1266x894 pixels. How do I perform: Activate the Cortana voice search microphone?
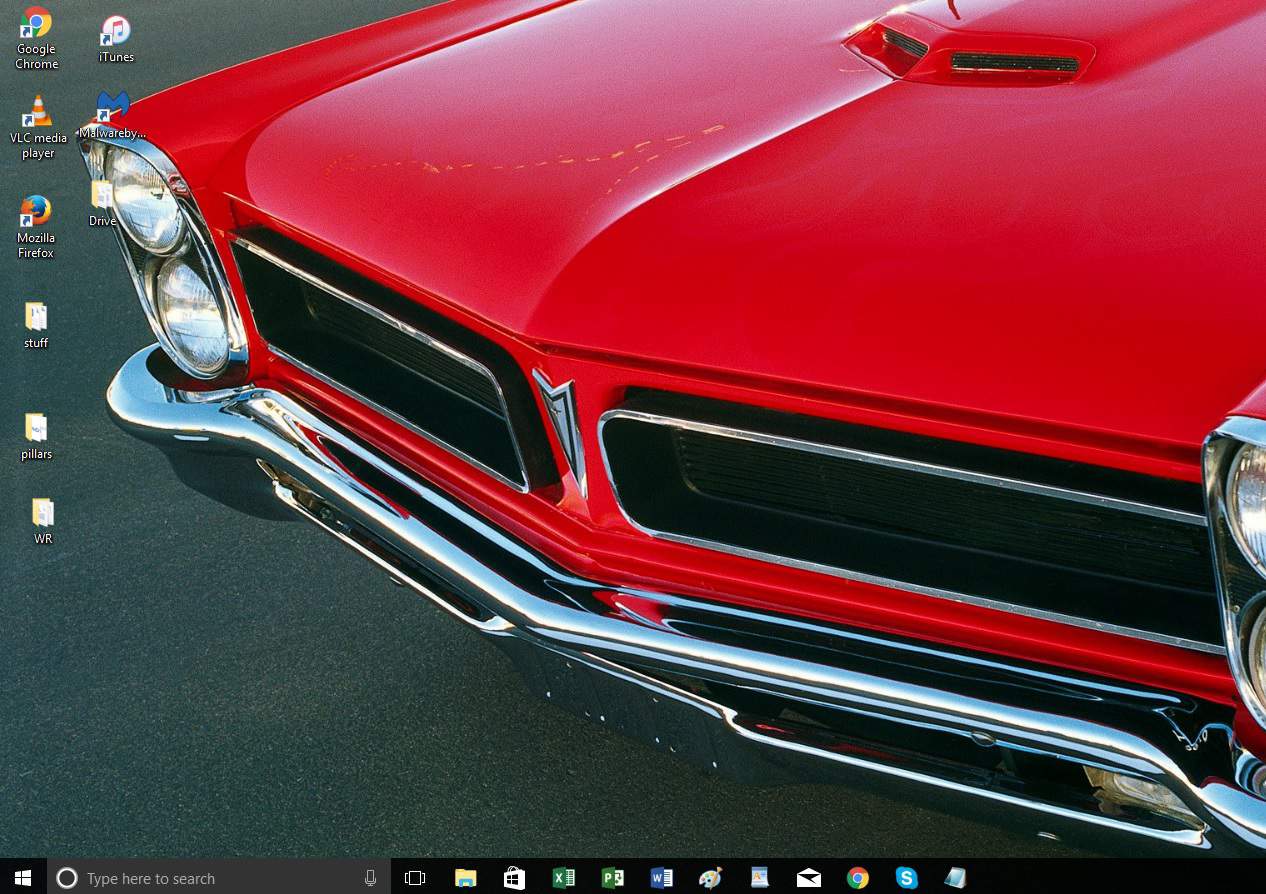coord(370,877)
